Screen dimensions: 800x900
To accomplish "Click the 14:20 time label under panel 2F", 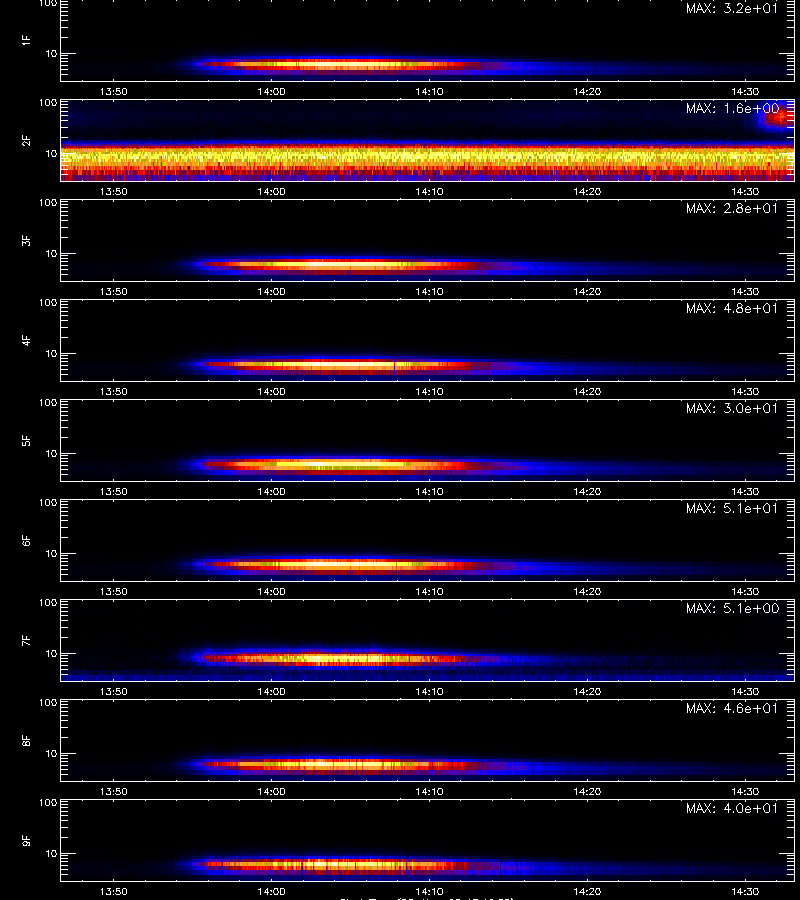I will [x=587, y=192].
